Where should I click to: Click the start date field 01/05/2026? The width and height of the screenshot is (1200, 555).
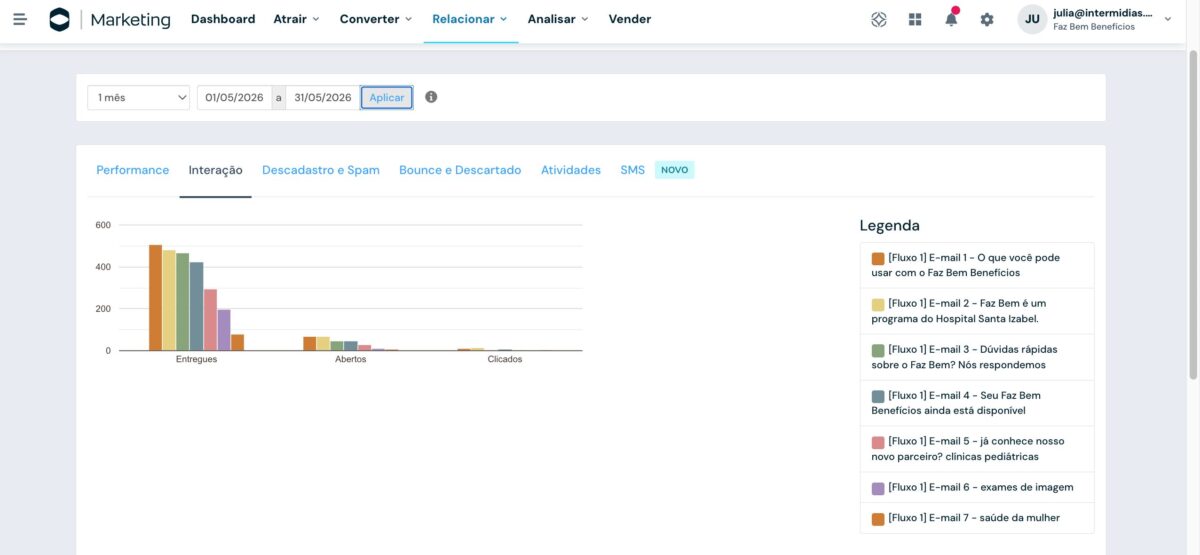click(235, 97)
